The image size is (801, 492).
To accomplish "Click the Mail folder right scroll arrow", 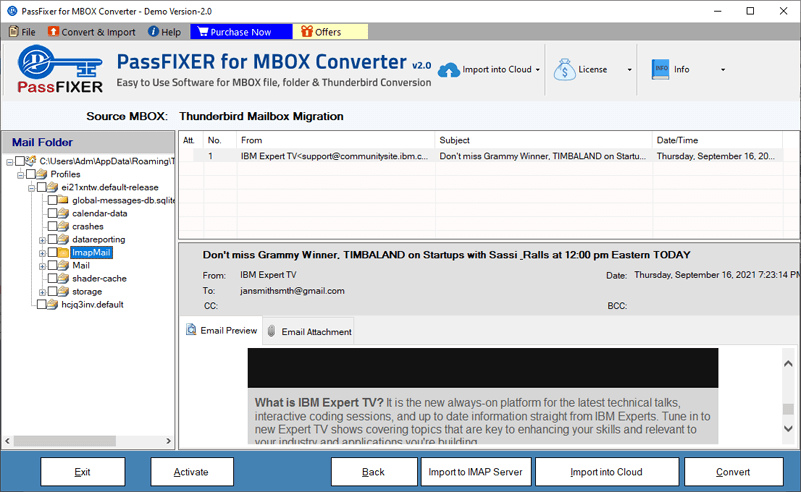I will coord(169,440).
